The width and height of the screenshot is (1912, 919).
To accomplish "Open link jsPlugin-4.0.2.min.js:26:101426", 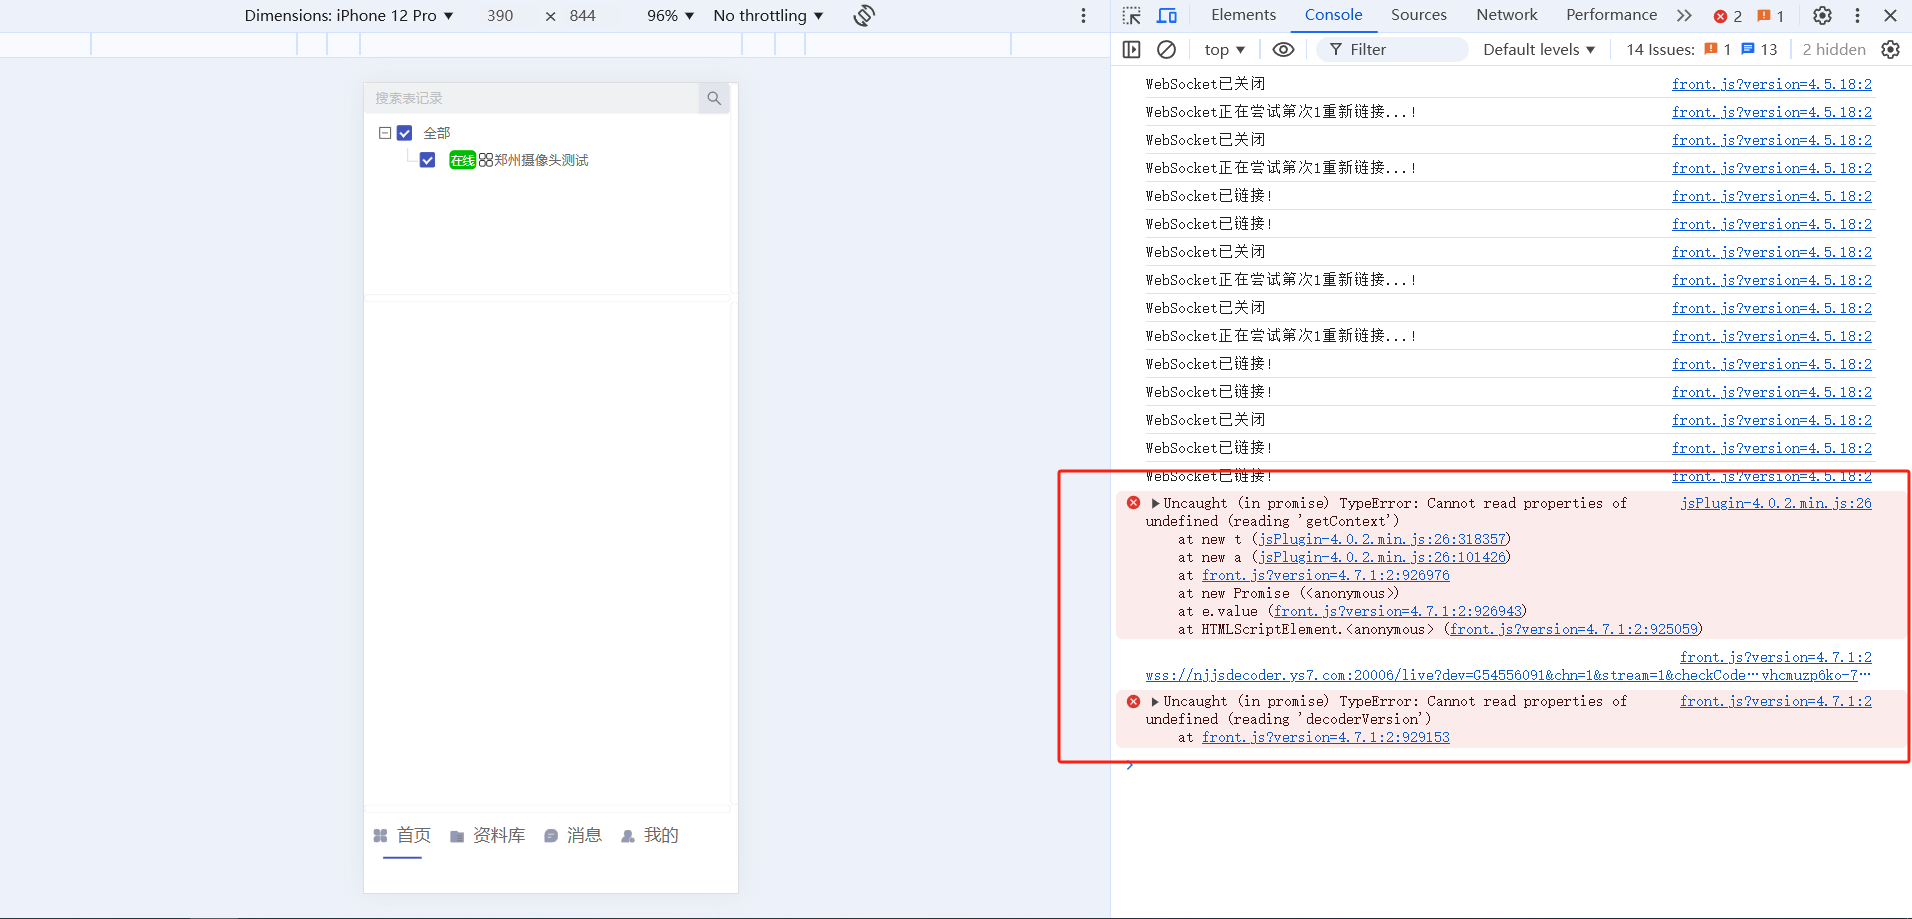I will coord(1382,557).
